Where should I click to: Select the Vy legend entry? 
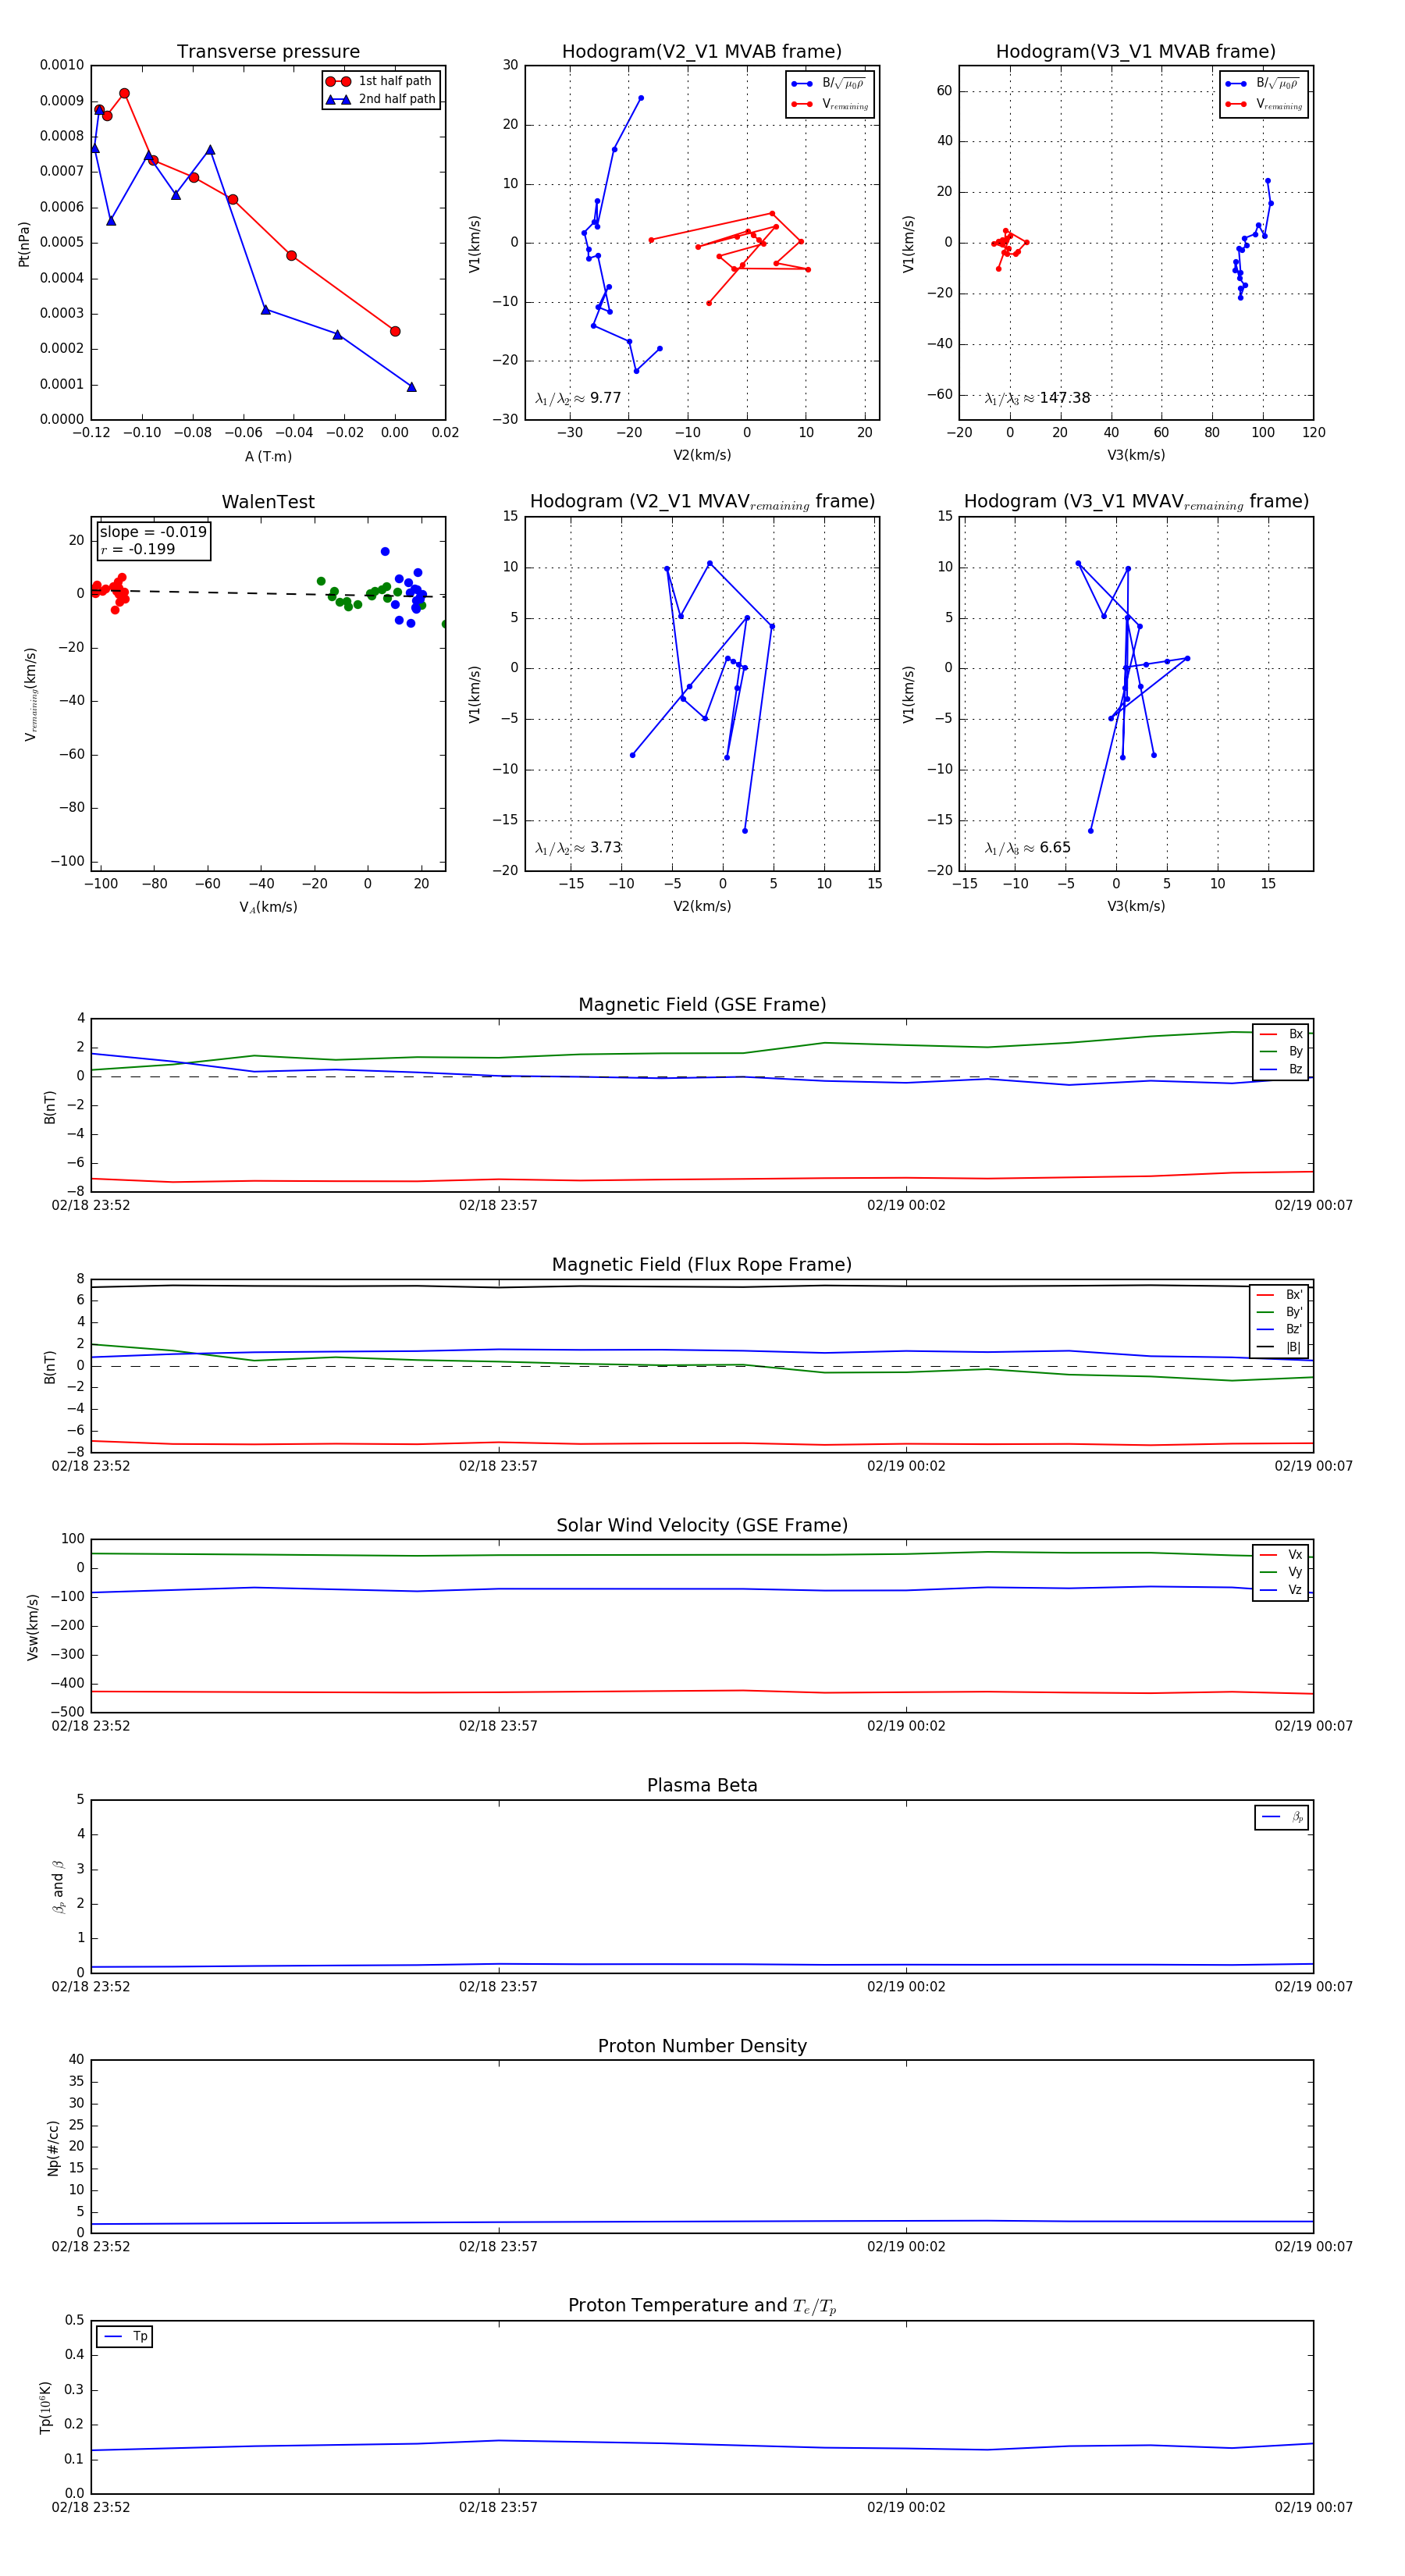(1281, 1572)
